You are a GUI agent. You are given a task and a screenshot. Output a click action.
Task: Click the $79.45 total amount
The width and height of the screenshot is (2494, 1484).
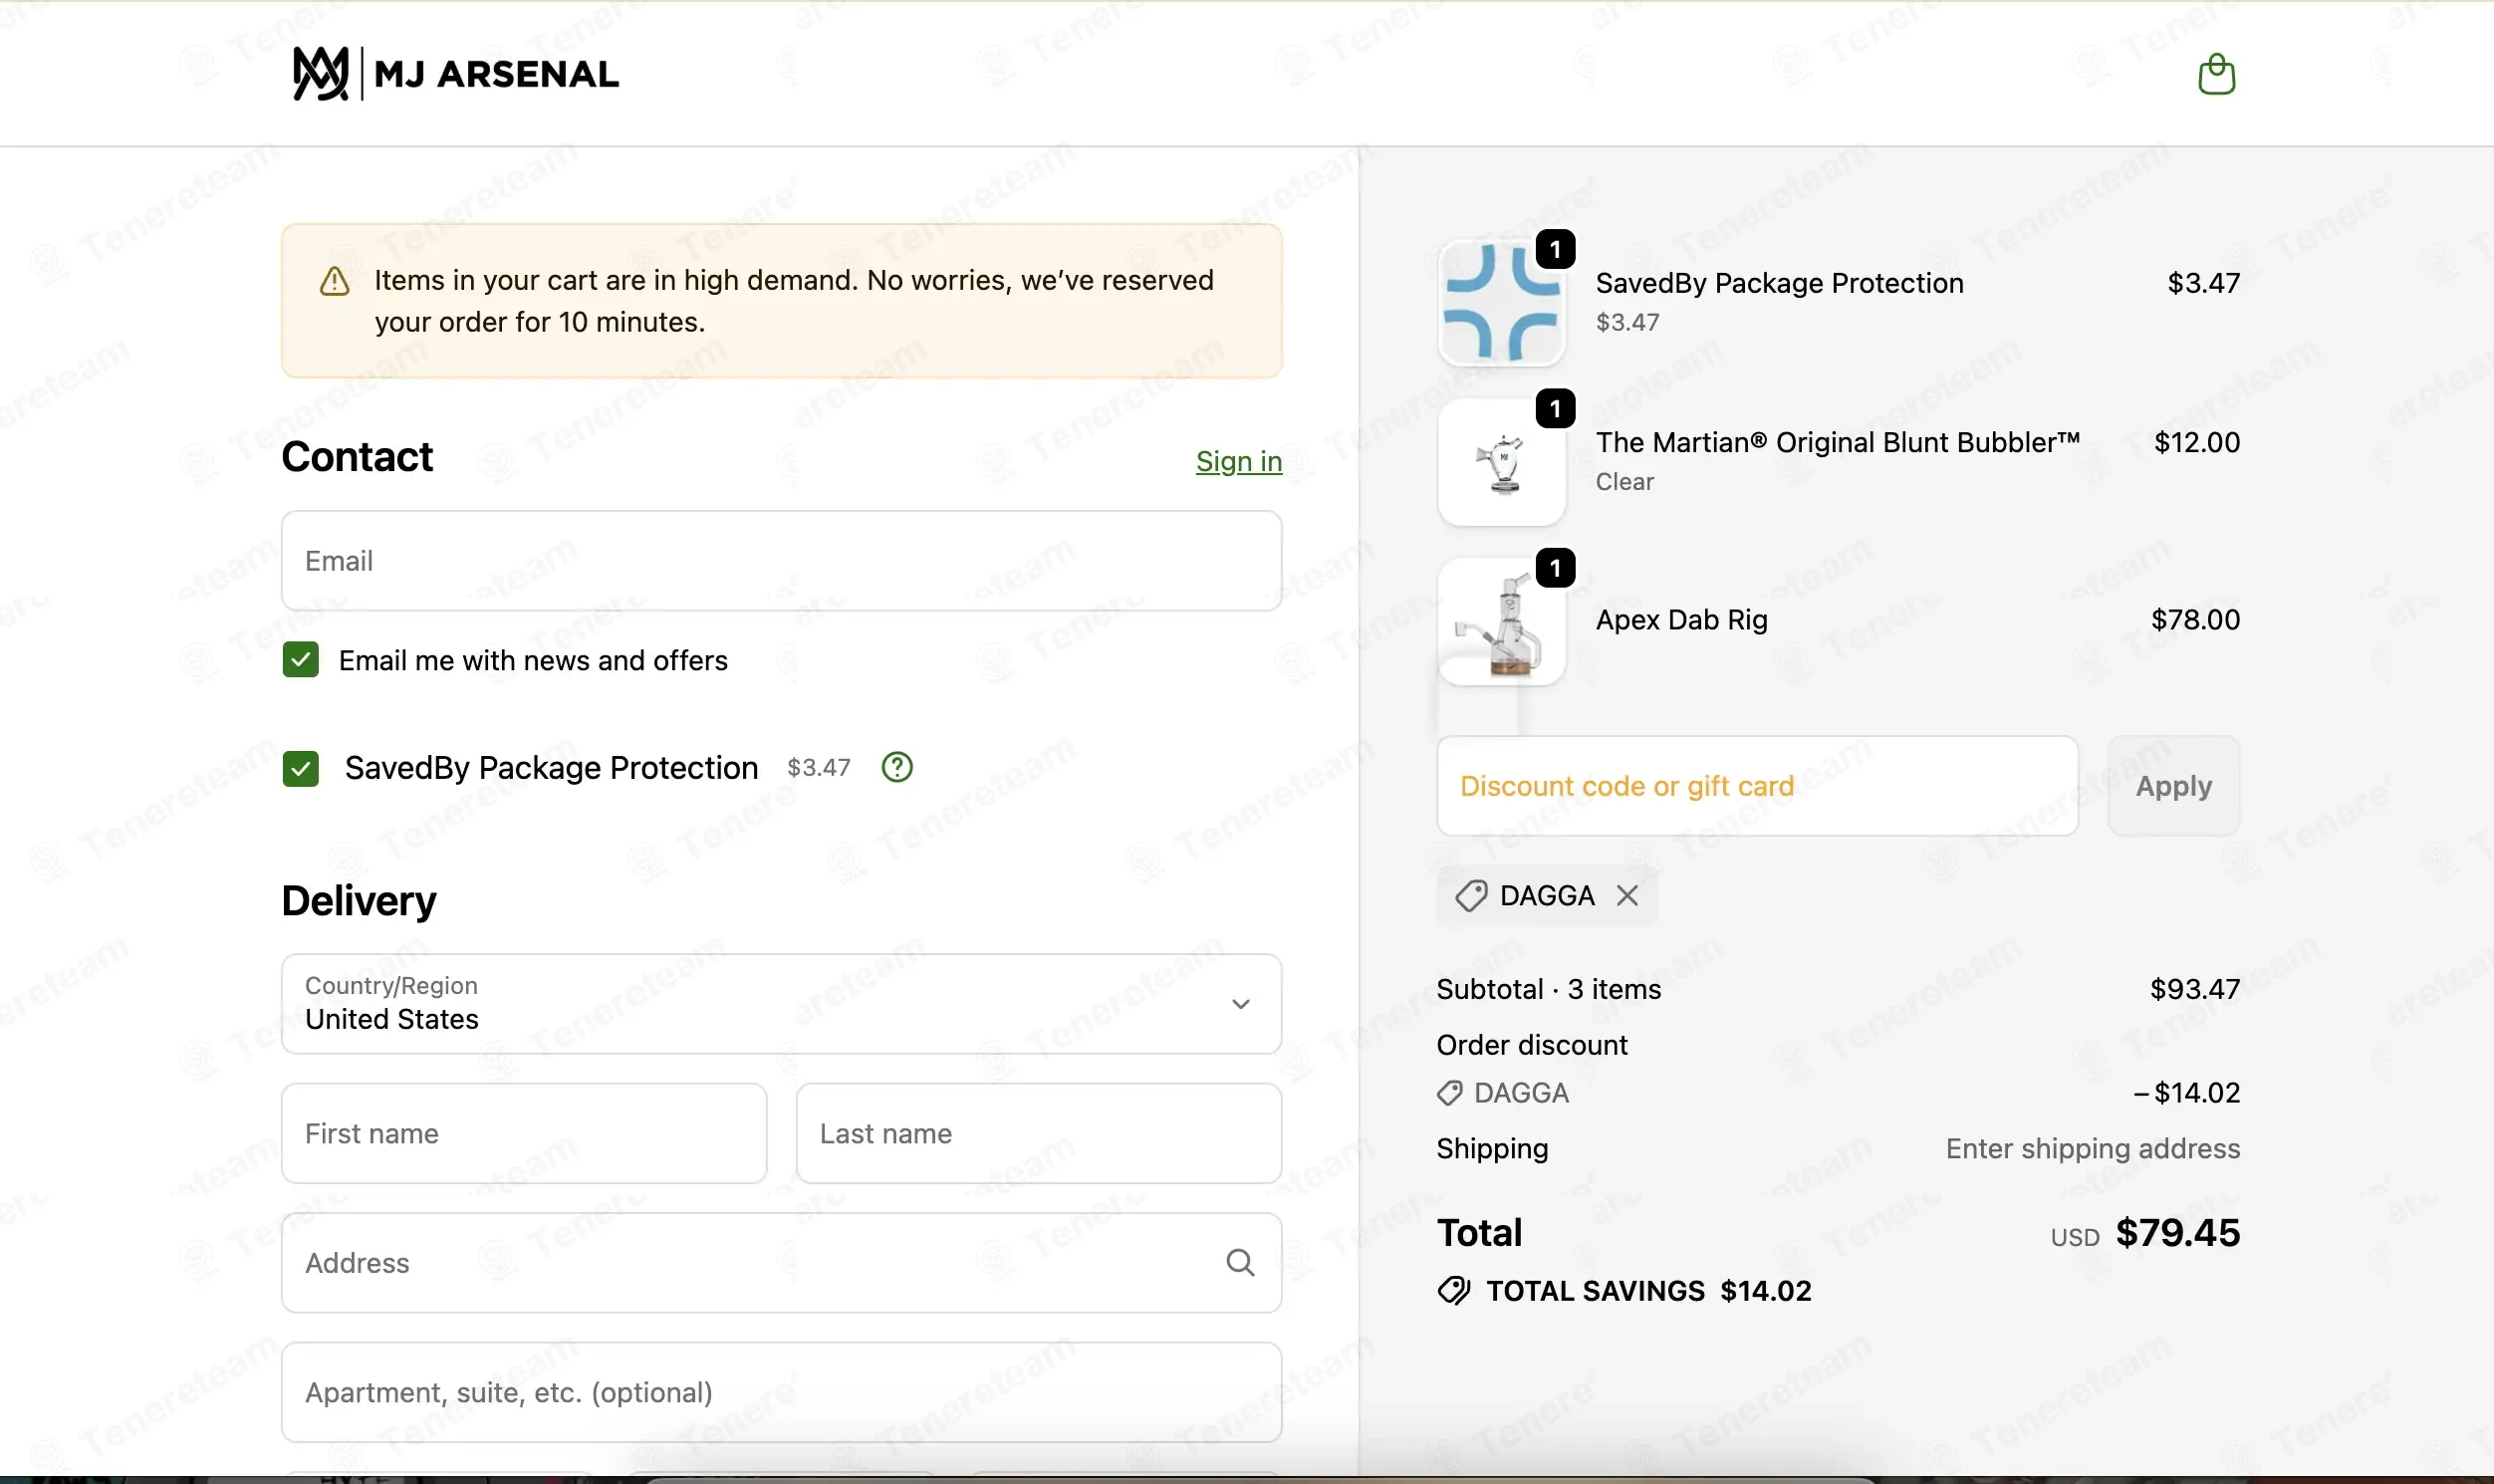2177,1233
